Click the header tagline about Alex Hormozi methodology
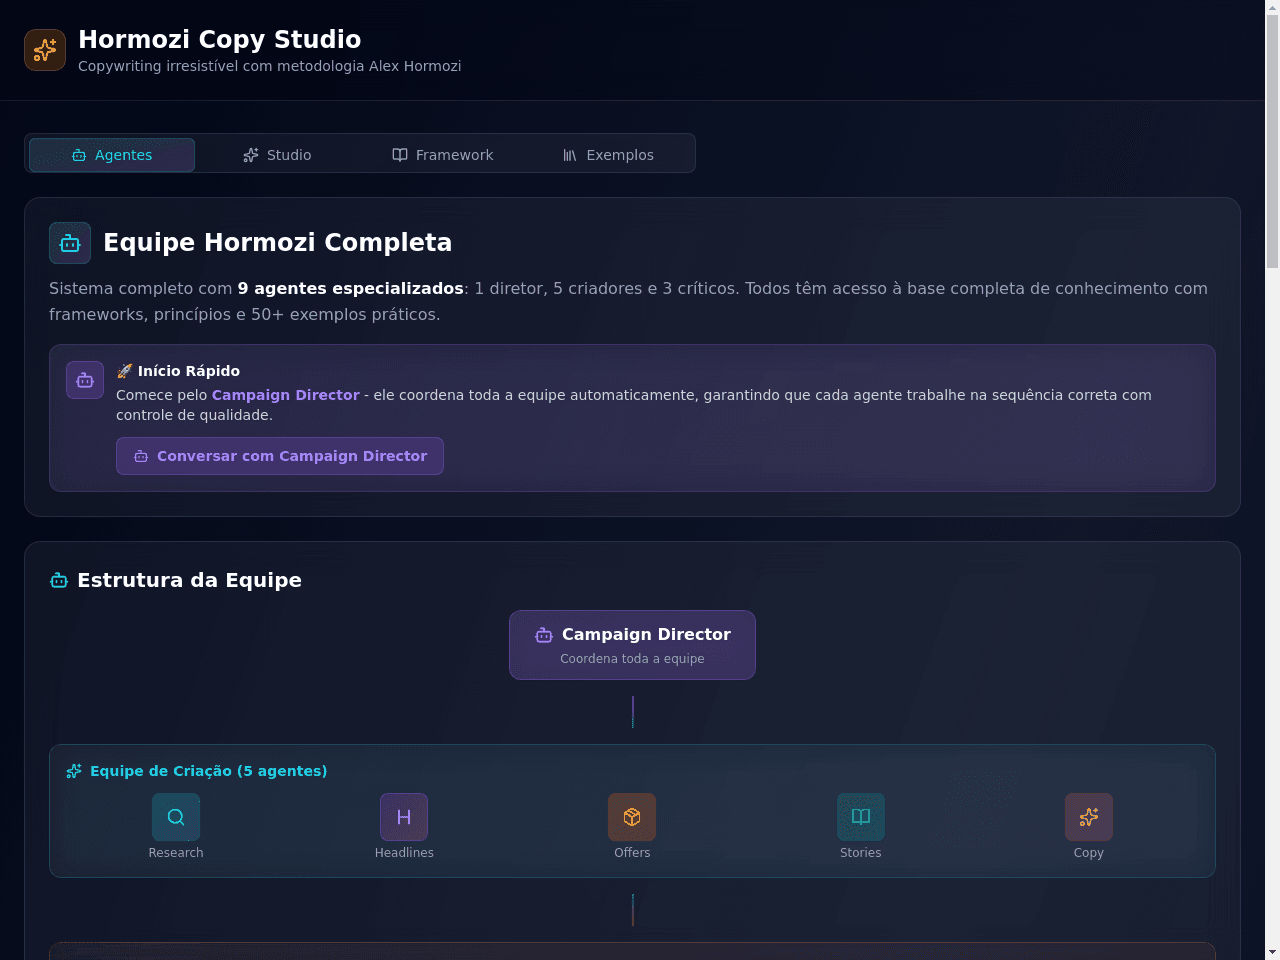 click(270, 66)
